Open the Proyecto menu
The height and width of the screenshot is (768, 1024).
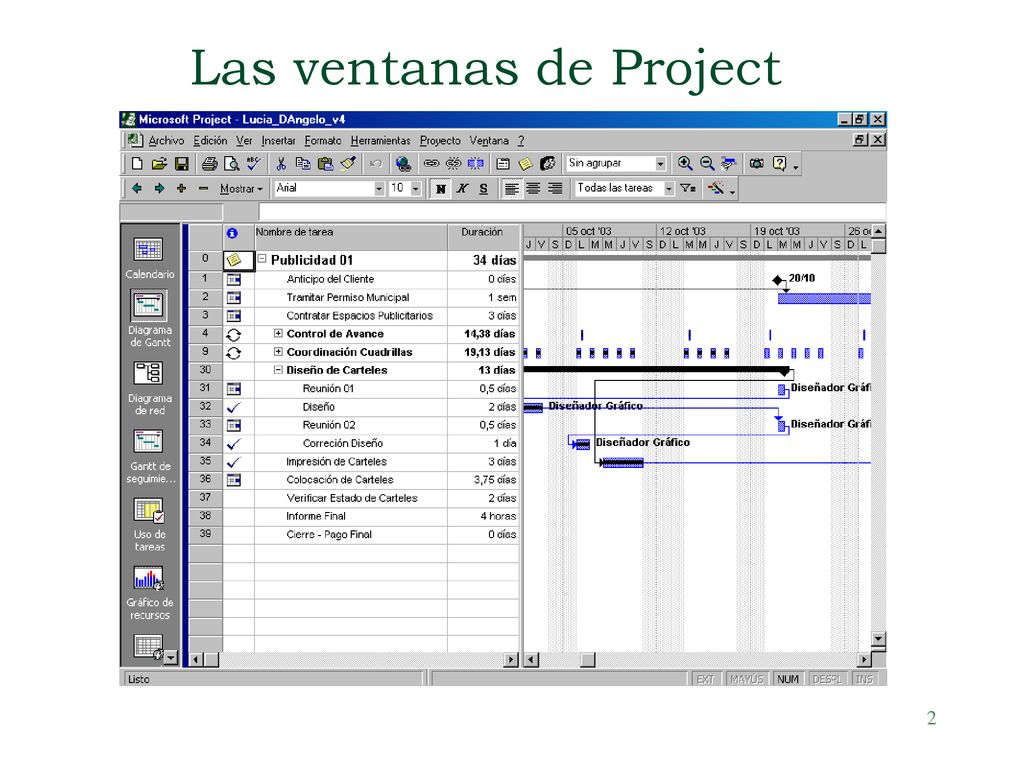click(x=440, y=140)
